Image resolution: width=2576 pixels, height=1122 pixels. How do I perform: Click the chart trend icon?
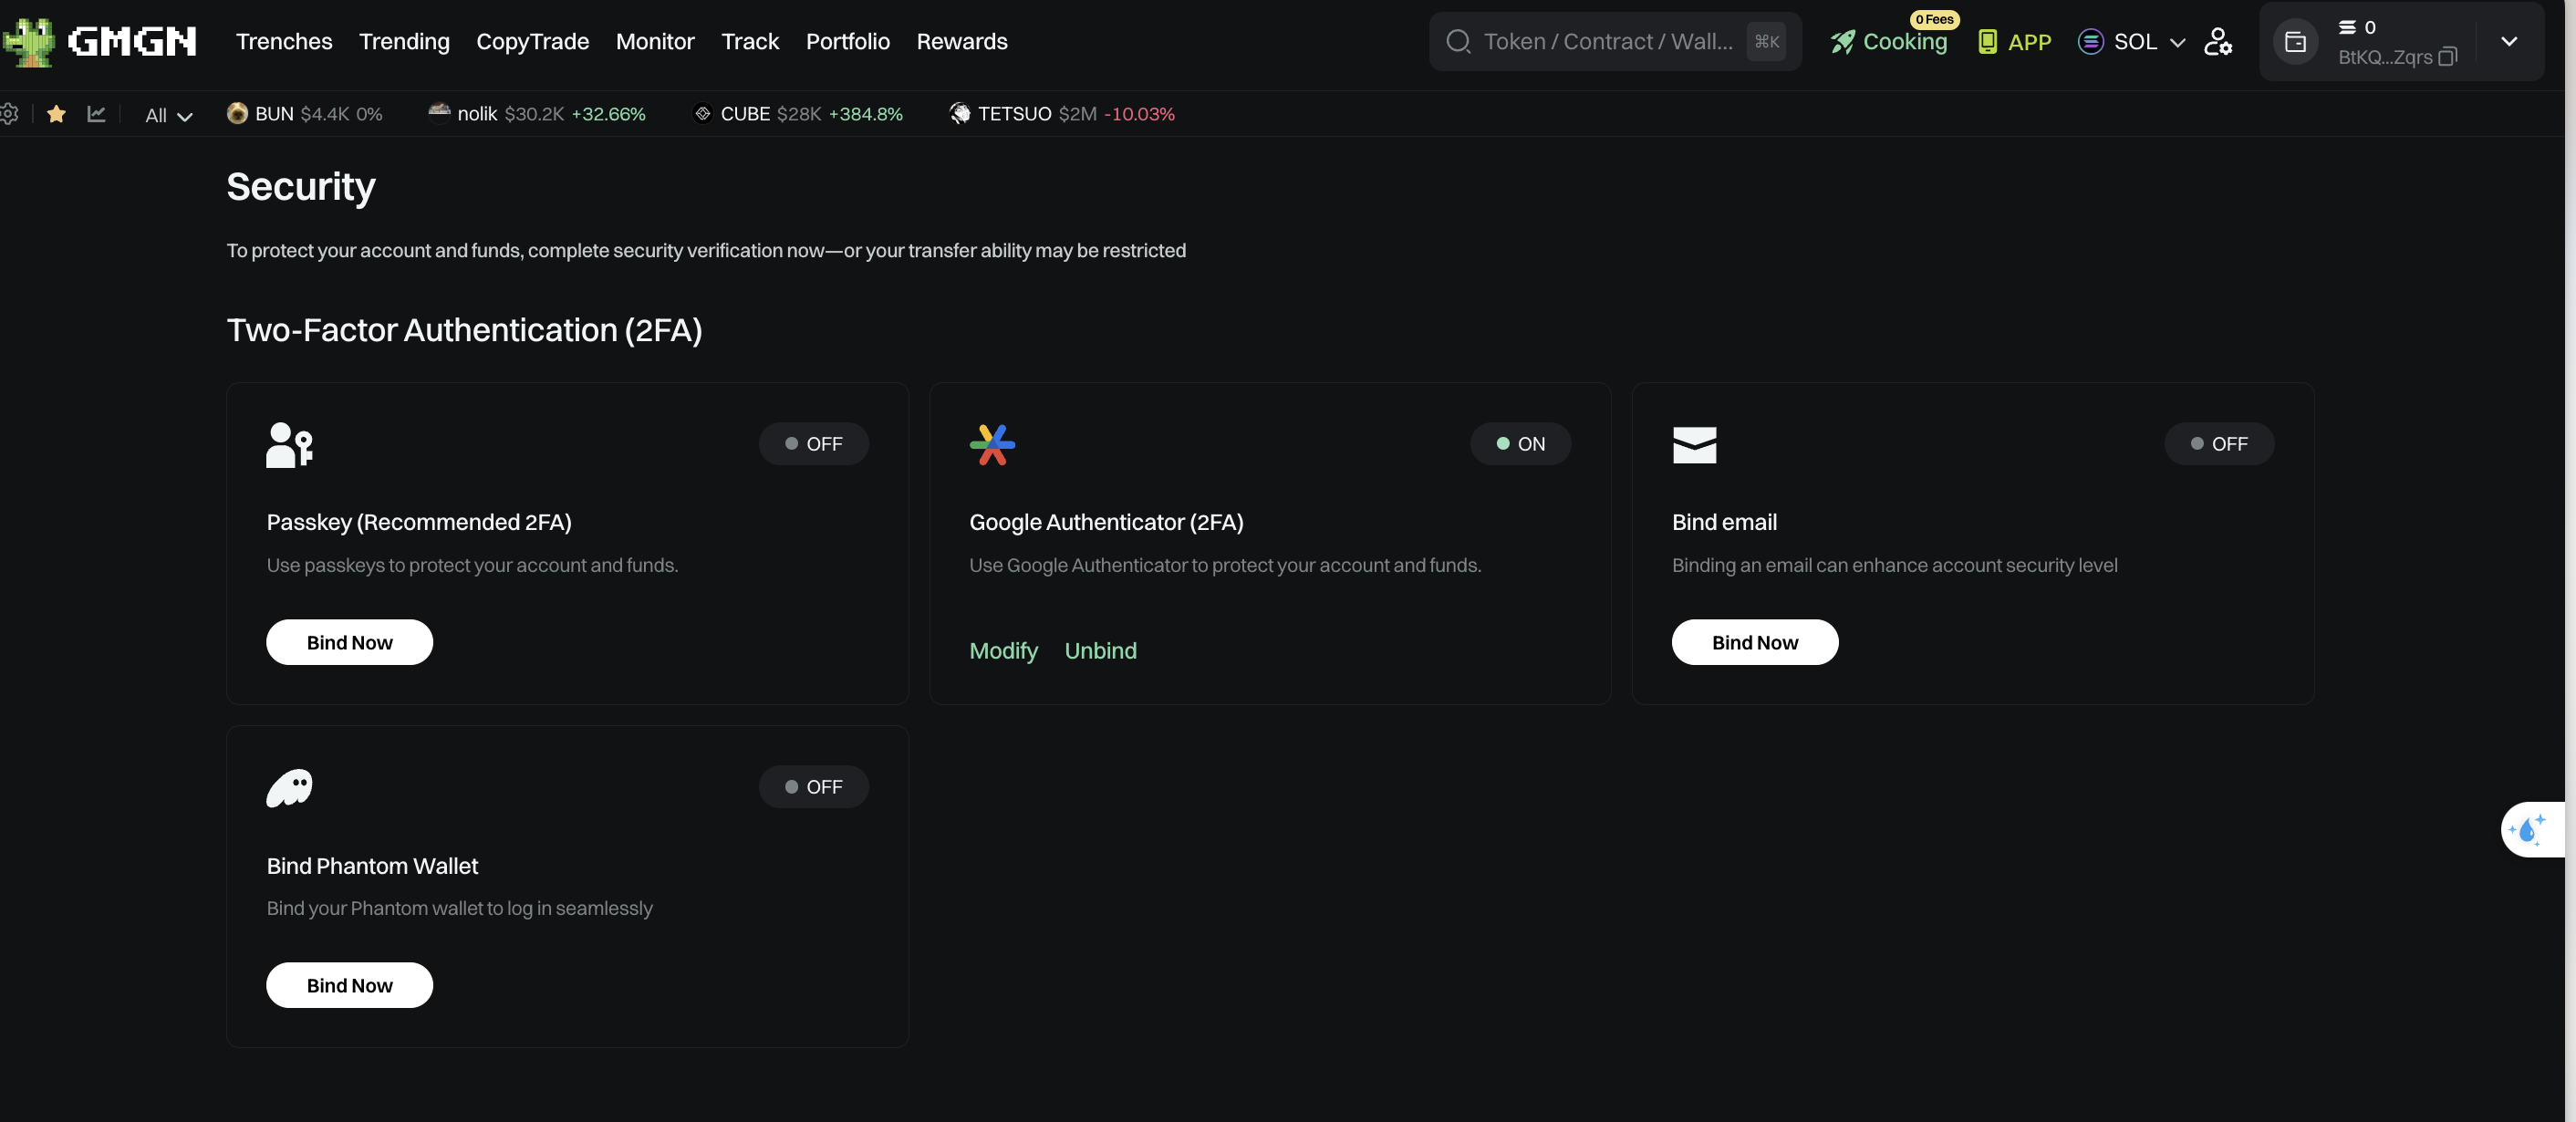96,114
